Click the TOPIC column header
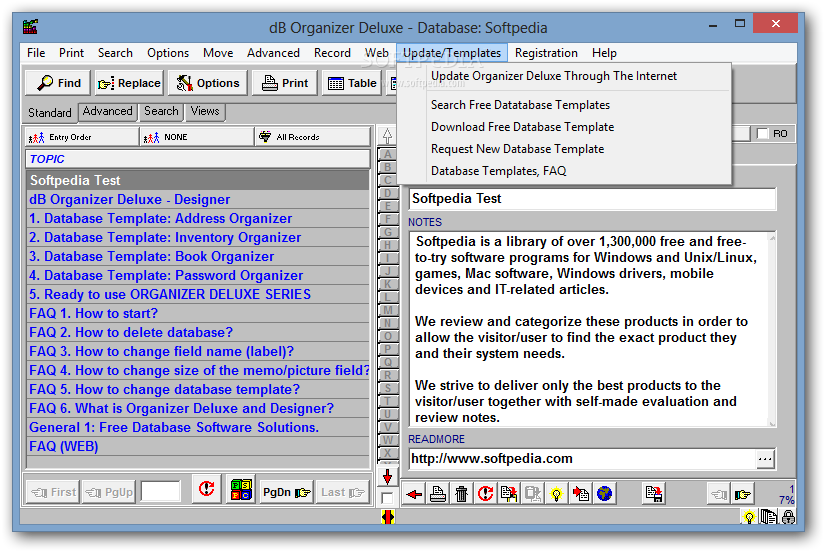This screenshot has width=825, height=552. click(198, 159)
